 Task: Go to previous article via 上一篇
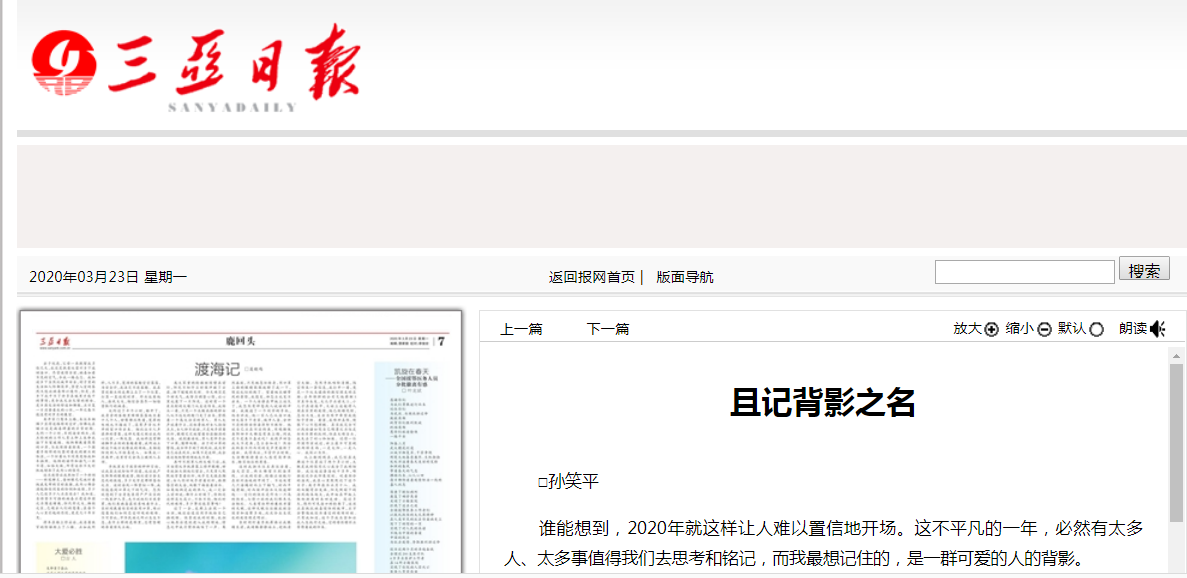click(x=521, y=329)
